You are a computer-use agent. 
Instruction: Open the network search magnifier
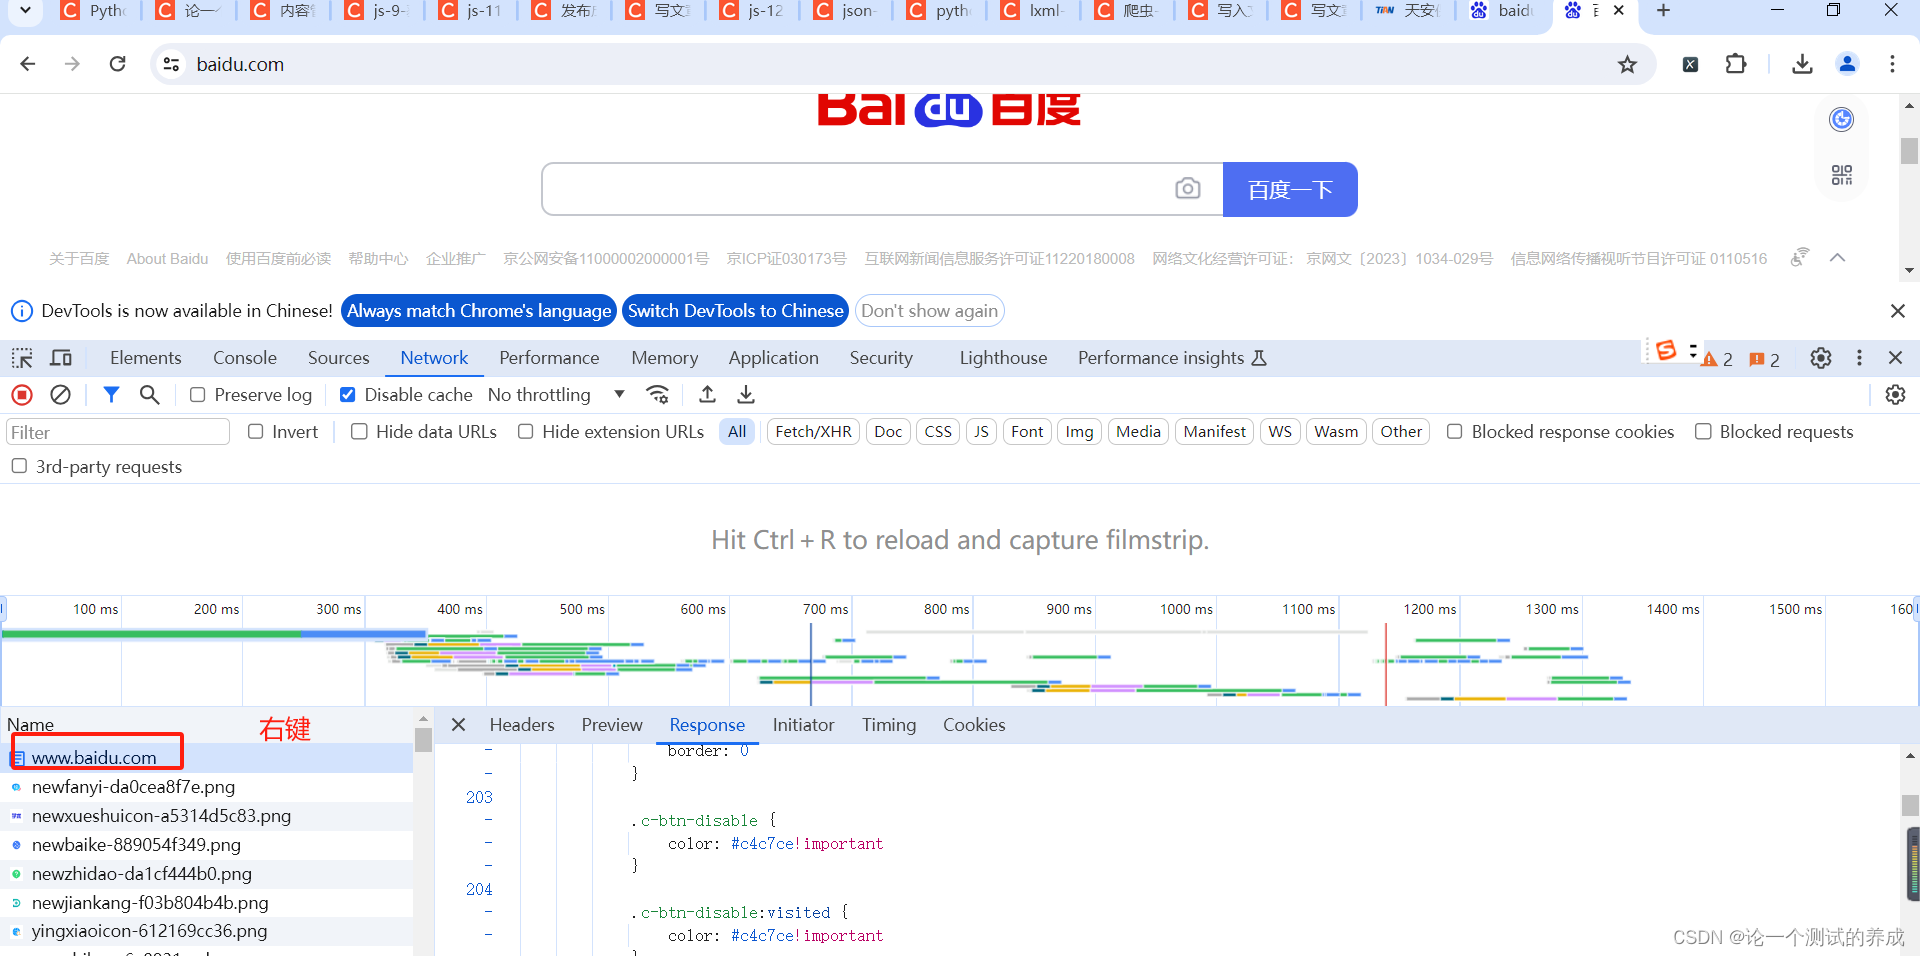click(149, 395)
